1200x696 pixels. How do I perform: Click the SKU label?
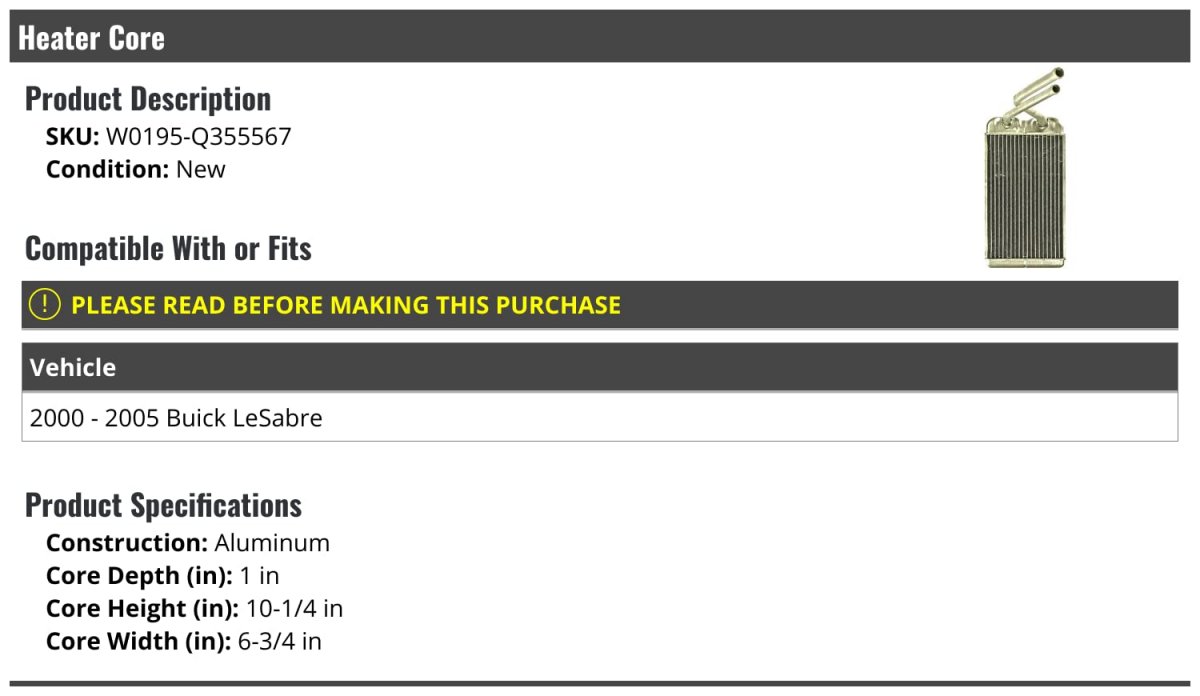(x=73, y=137)
